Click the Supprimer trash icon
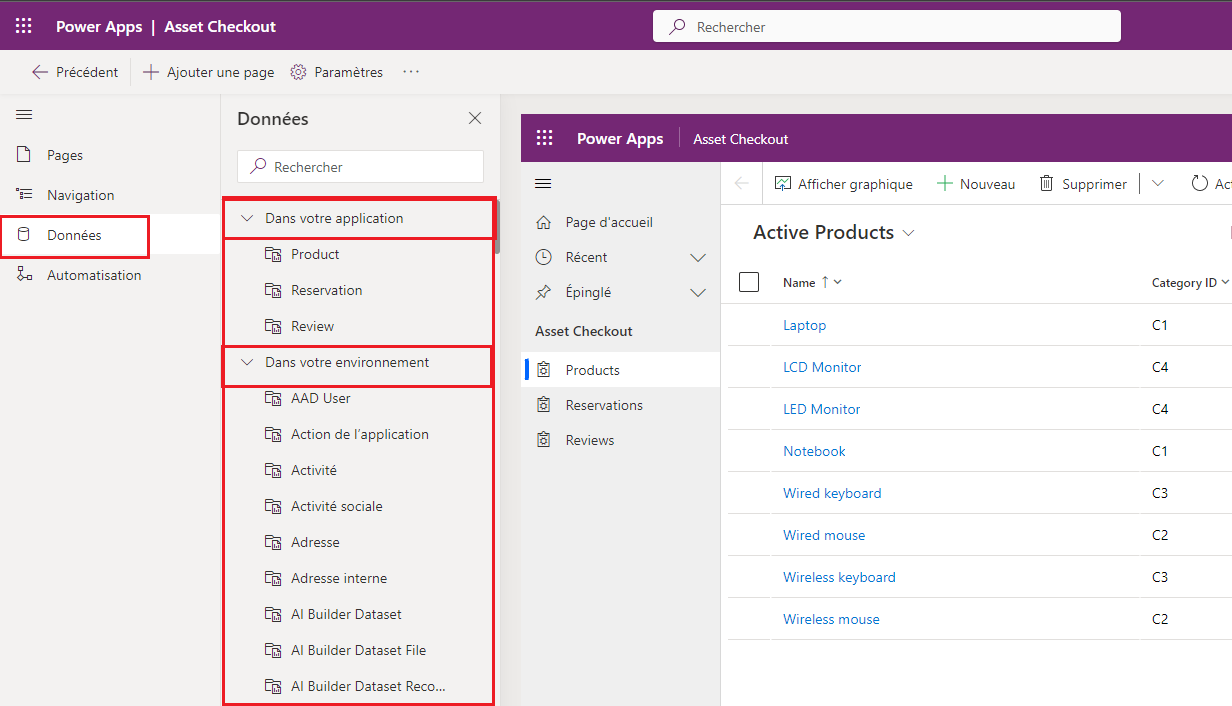This screenshot has width=1232, height=706. pyautogui.click(x=1047, y=184)
